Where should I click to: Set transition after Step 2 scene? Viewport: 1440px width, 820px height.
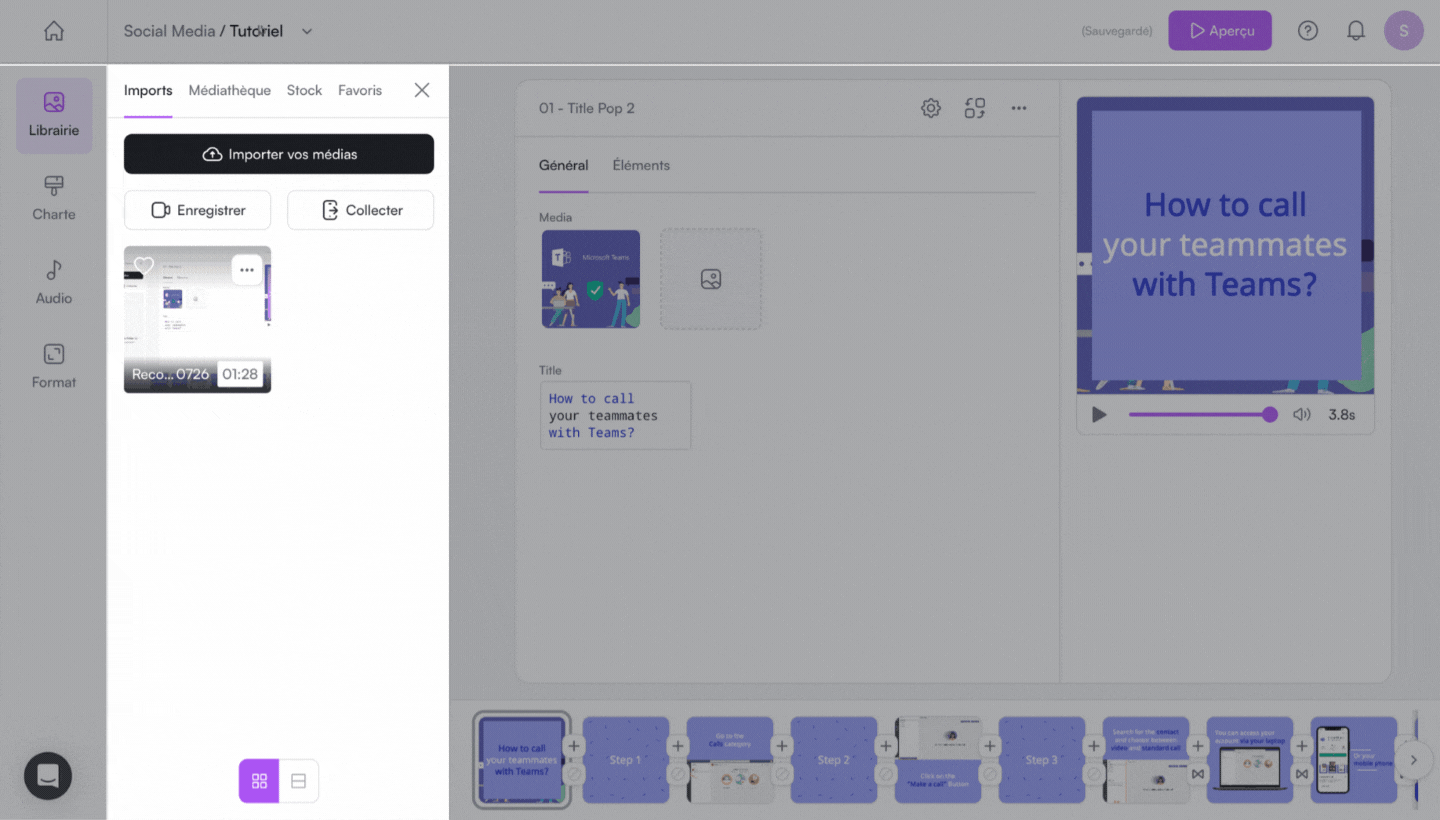pyautogui.click(x=886, y=774)
